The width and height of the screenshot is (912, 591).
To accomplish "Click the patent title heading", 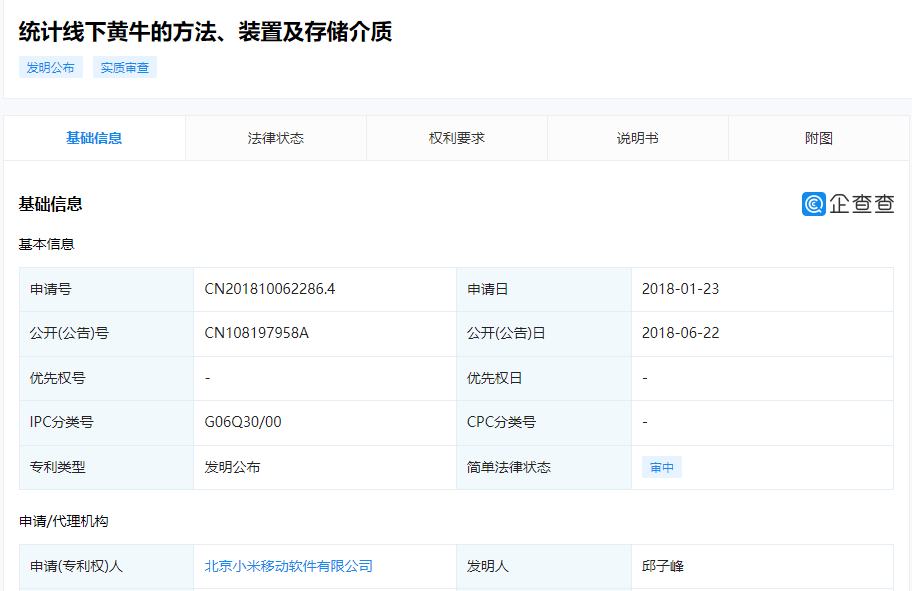I will pyautogui.click(x=205, y=32).
